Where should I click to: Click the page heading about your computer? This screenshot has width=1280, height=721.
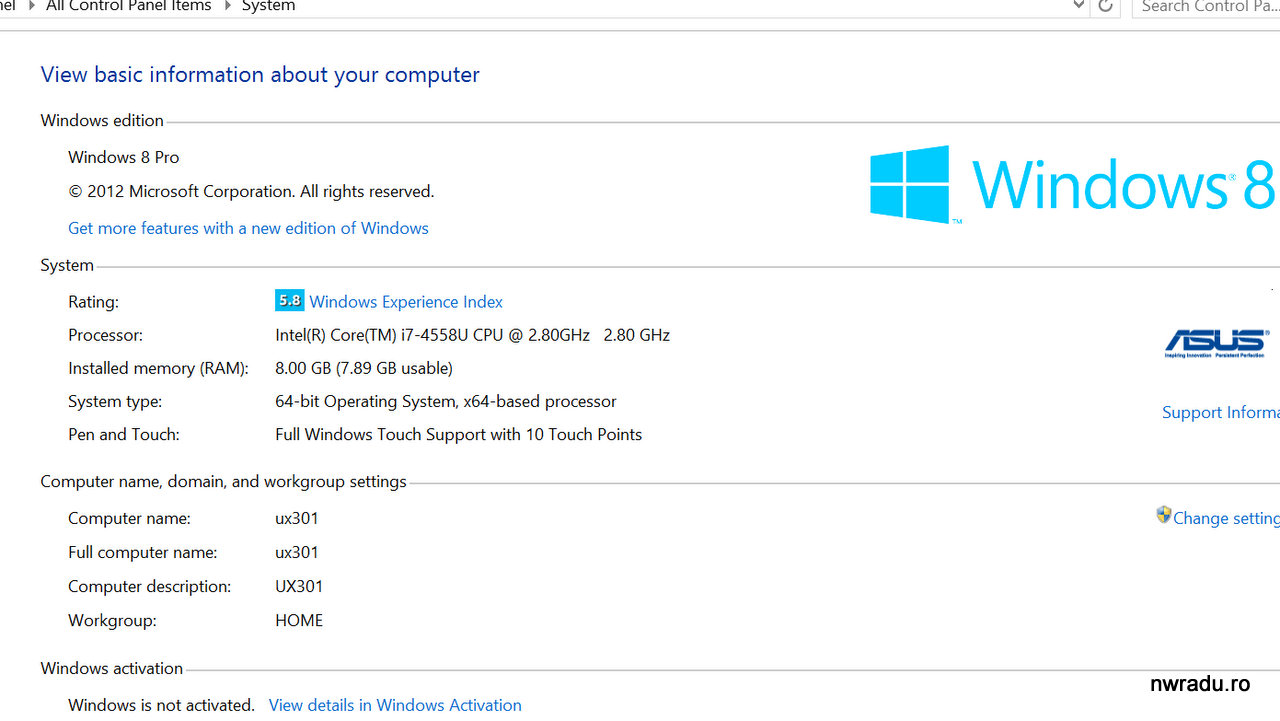260,75
